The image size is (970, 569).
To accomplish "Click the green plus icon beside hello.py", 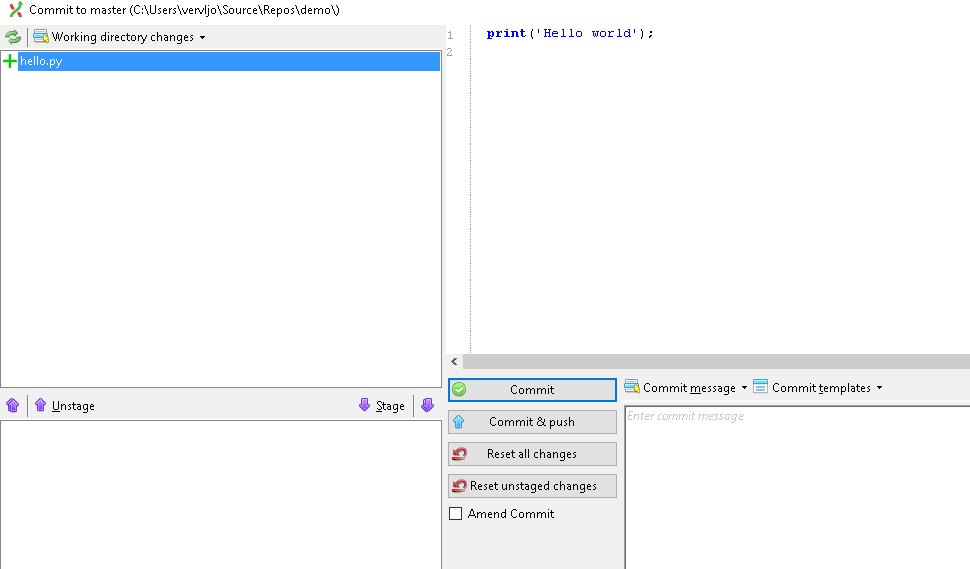I will point(9,61).
